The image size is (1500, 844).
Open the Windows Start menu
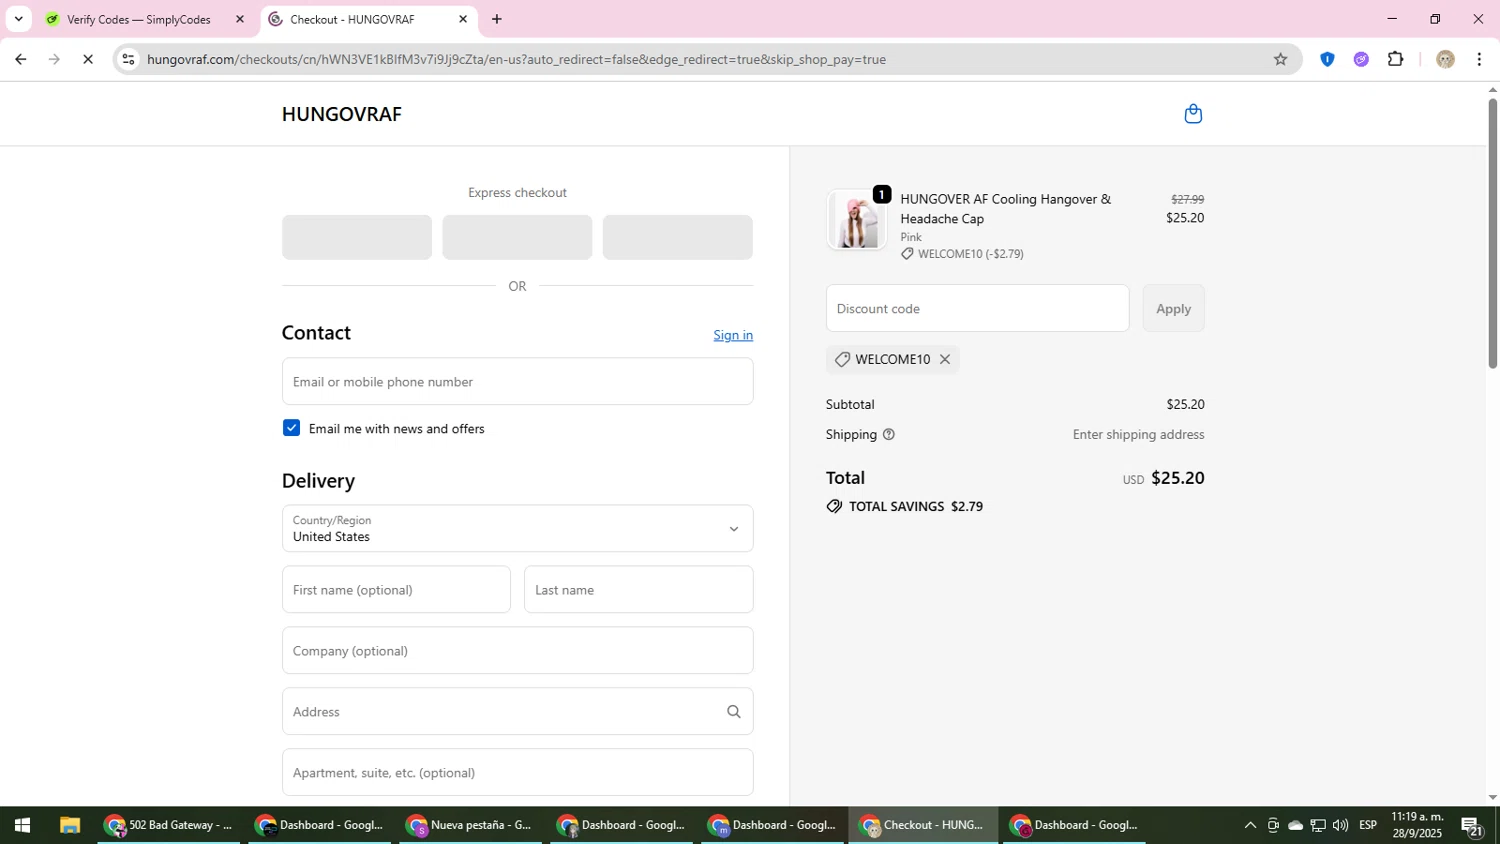point(22,825)
